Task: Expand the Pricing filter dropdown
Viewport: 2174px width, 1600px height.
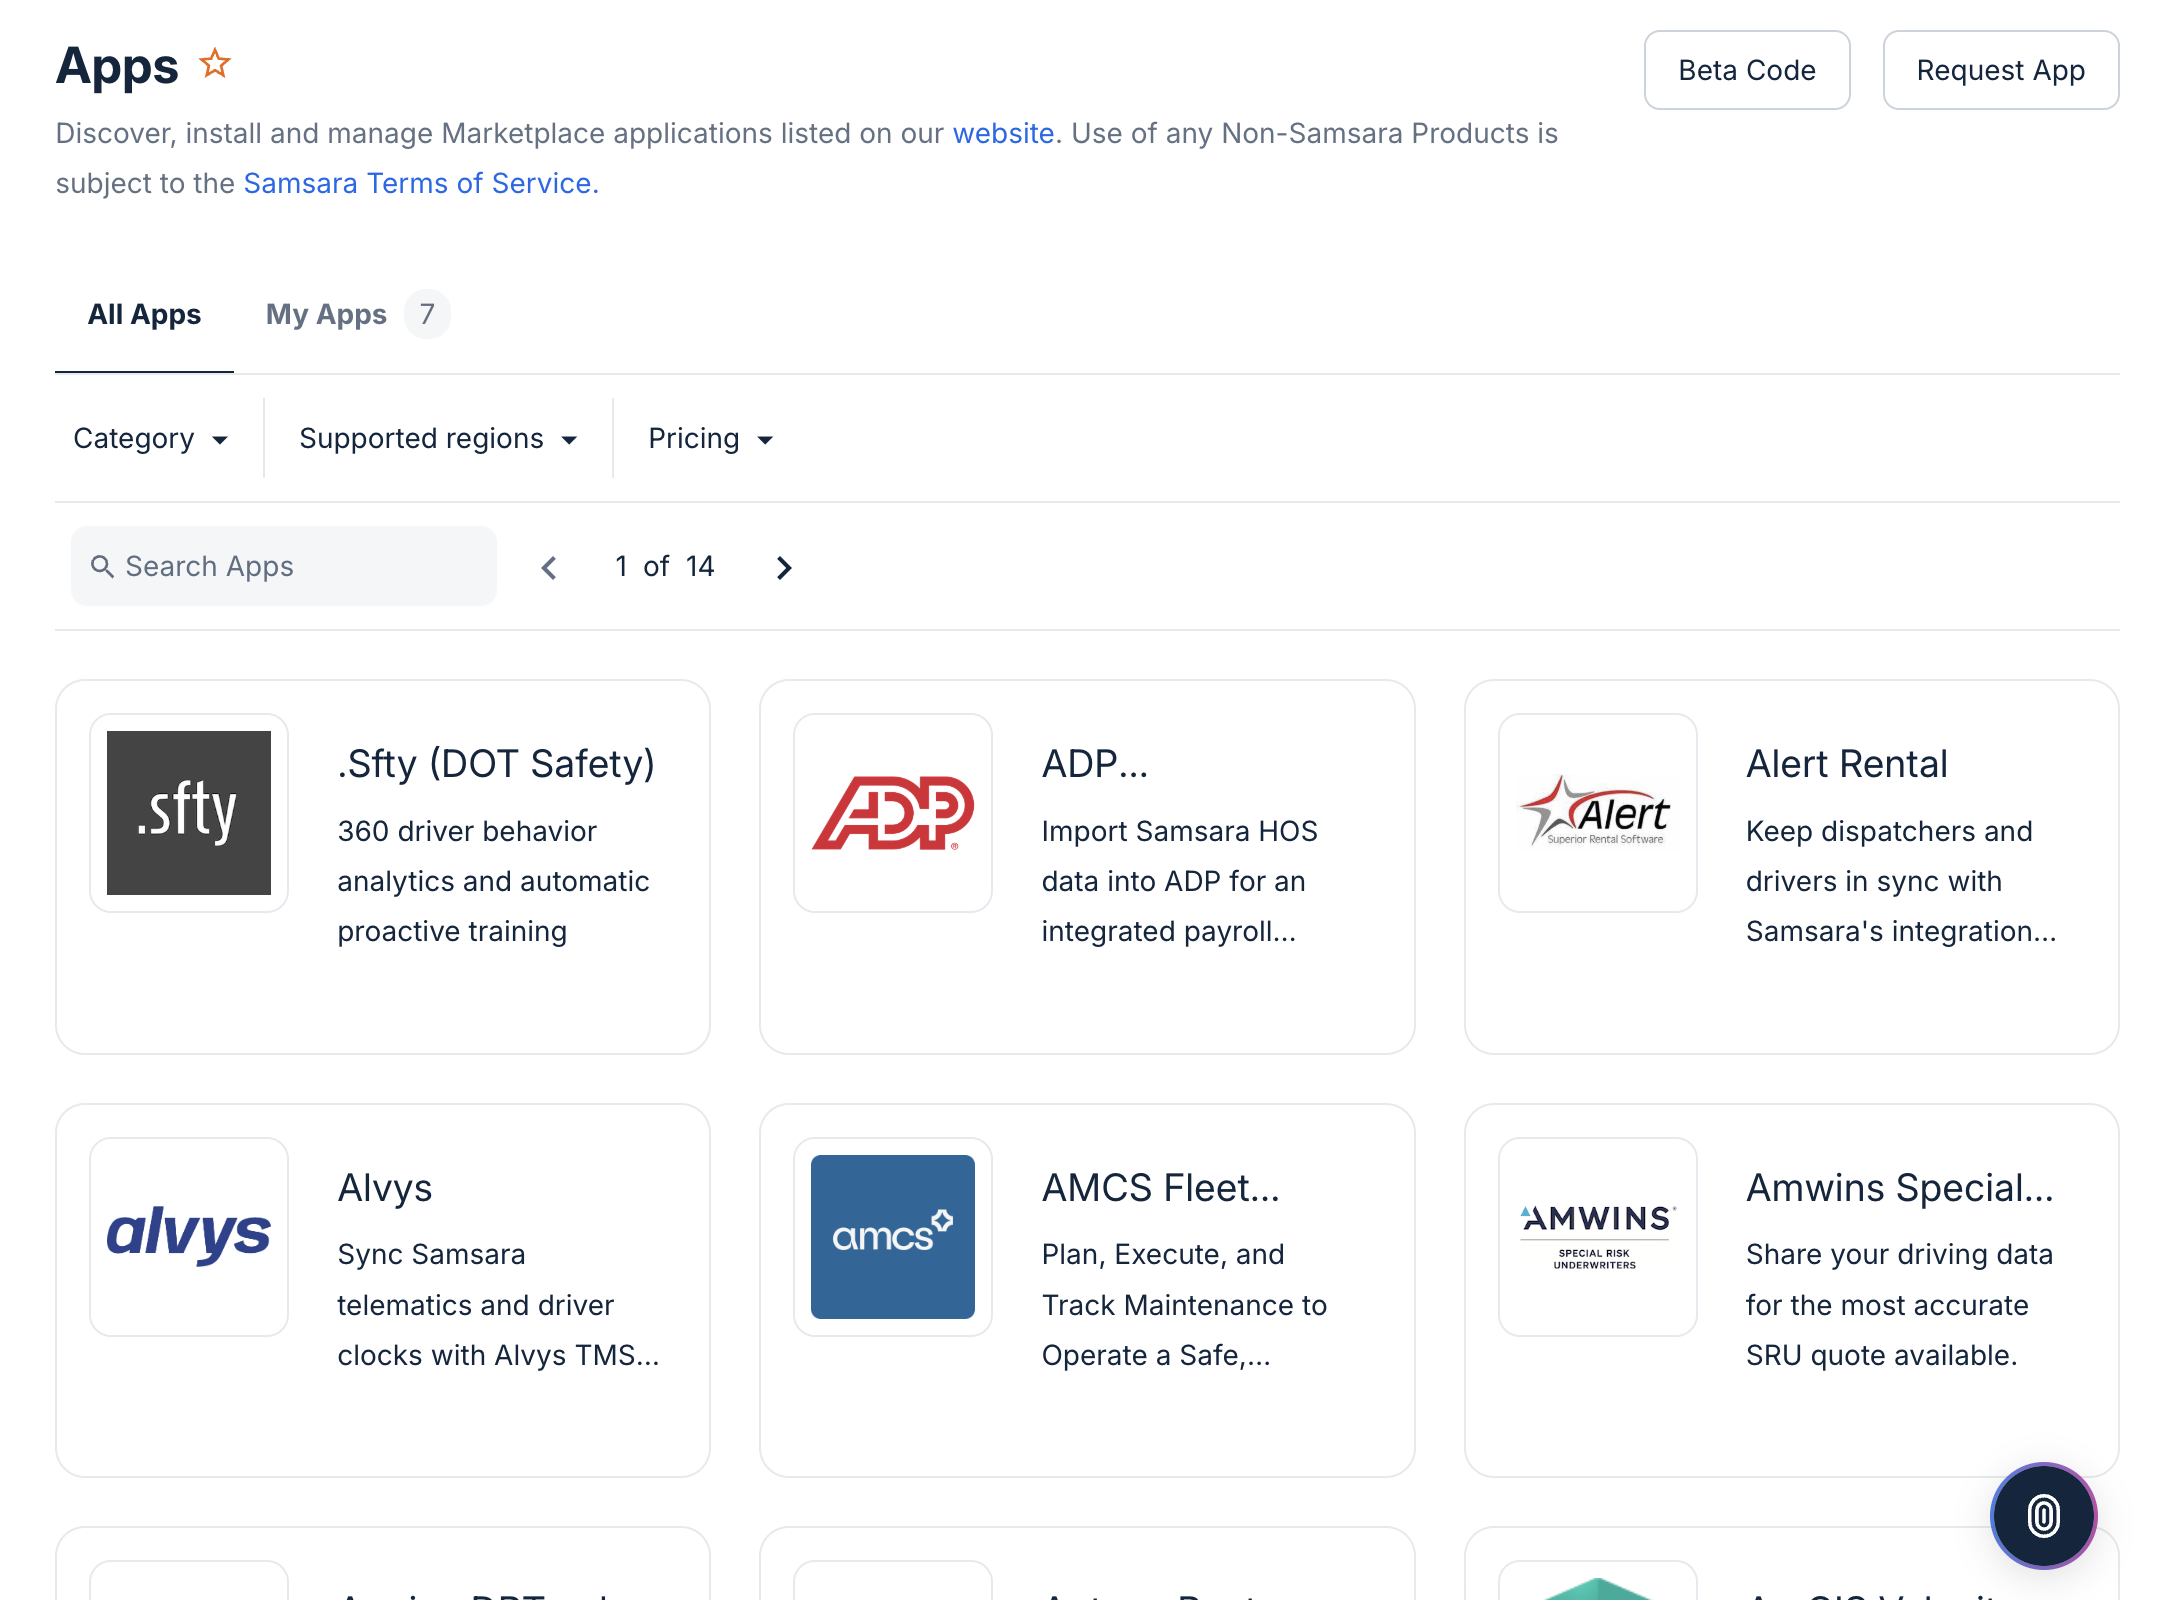Action: (x=710, y=438)
